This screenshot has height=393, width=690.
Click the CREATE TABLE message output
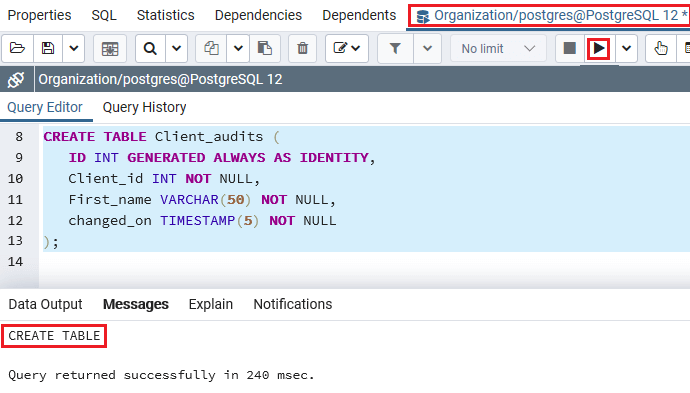point(54,336)
